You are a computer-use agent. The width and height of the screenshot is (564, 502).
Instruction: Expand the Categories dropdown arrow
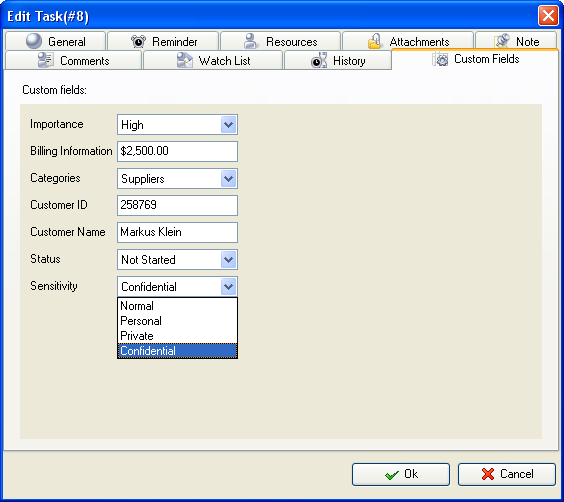click(228, 179)
